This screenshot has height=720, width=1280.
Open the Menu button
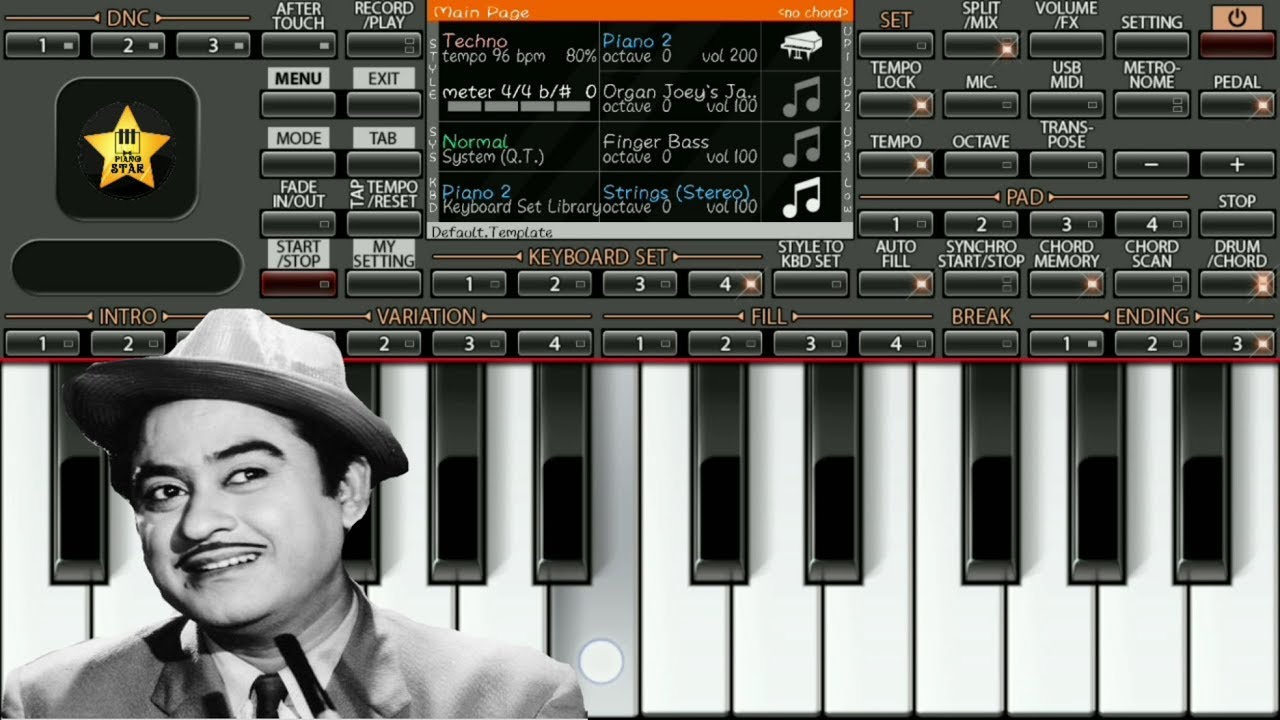coord(298,104)
